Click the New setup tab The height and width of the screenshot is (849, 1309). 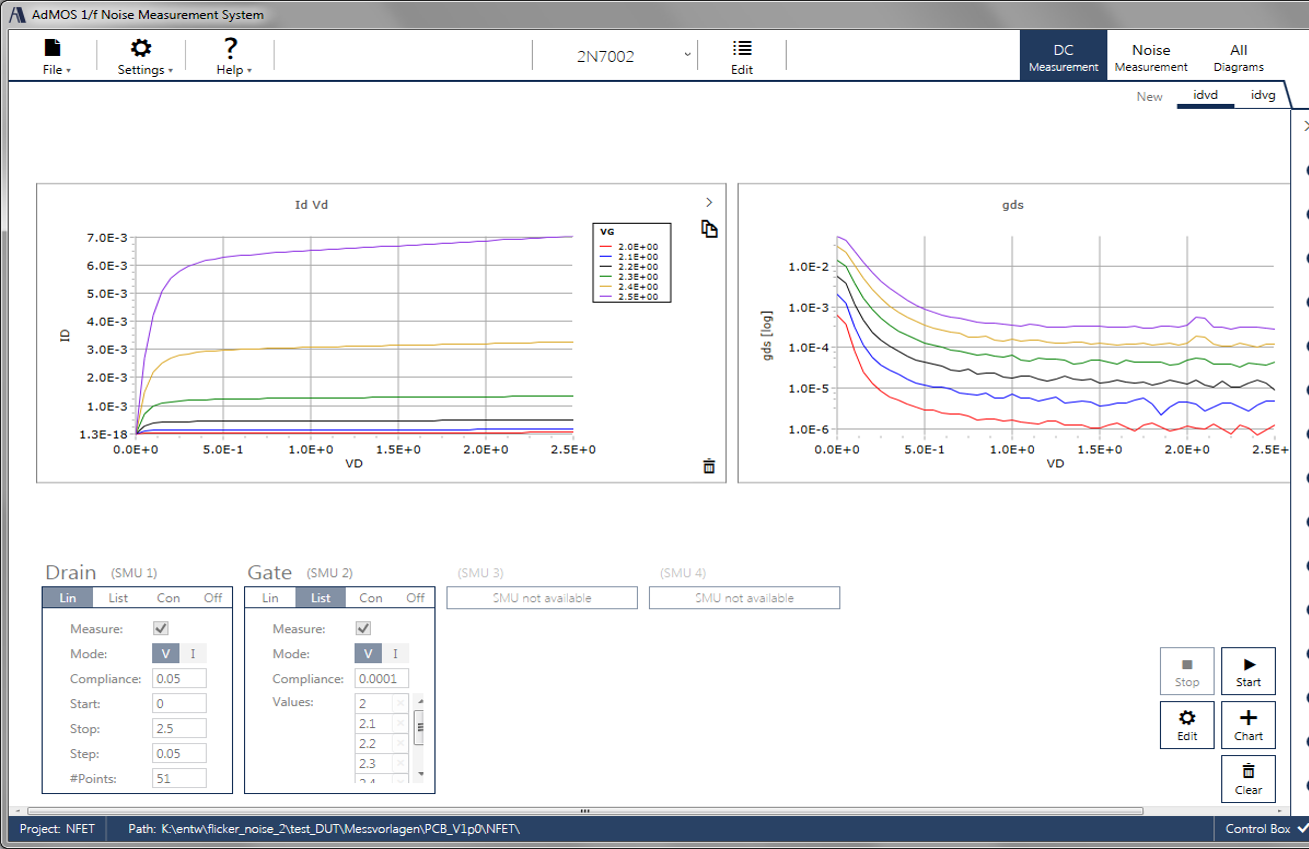point(1149,96)
